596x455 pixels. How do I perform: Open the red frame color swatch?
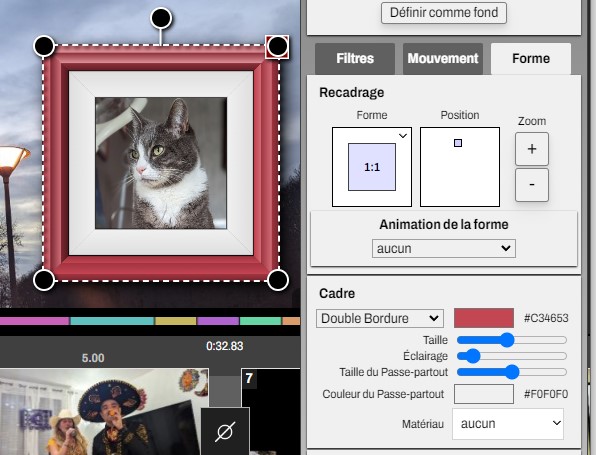484,318
